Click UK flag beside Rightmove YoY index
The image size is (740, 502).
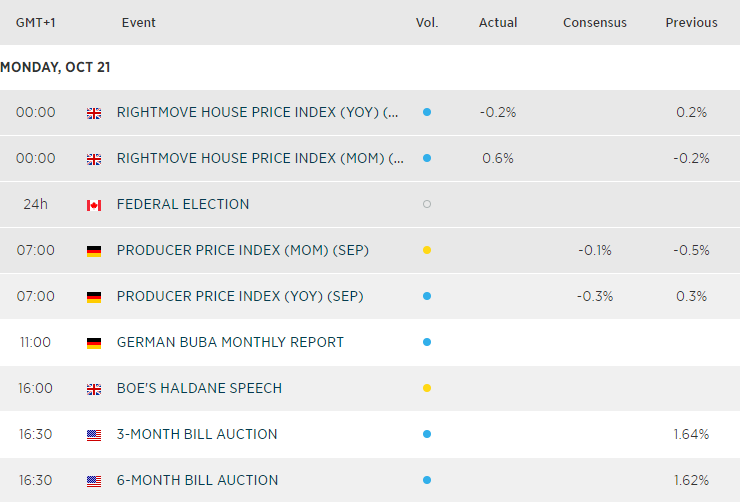tap(94, 113)
